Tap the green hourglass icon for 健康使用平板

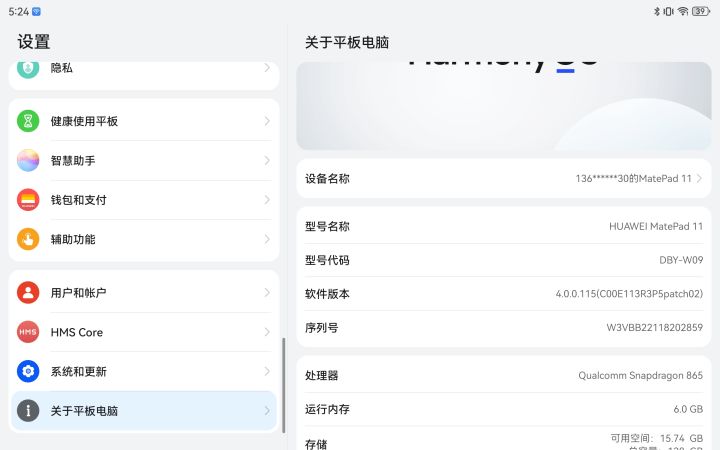pyautogui.click(x=28, y=121)
